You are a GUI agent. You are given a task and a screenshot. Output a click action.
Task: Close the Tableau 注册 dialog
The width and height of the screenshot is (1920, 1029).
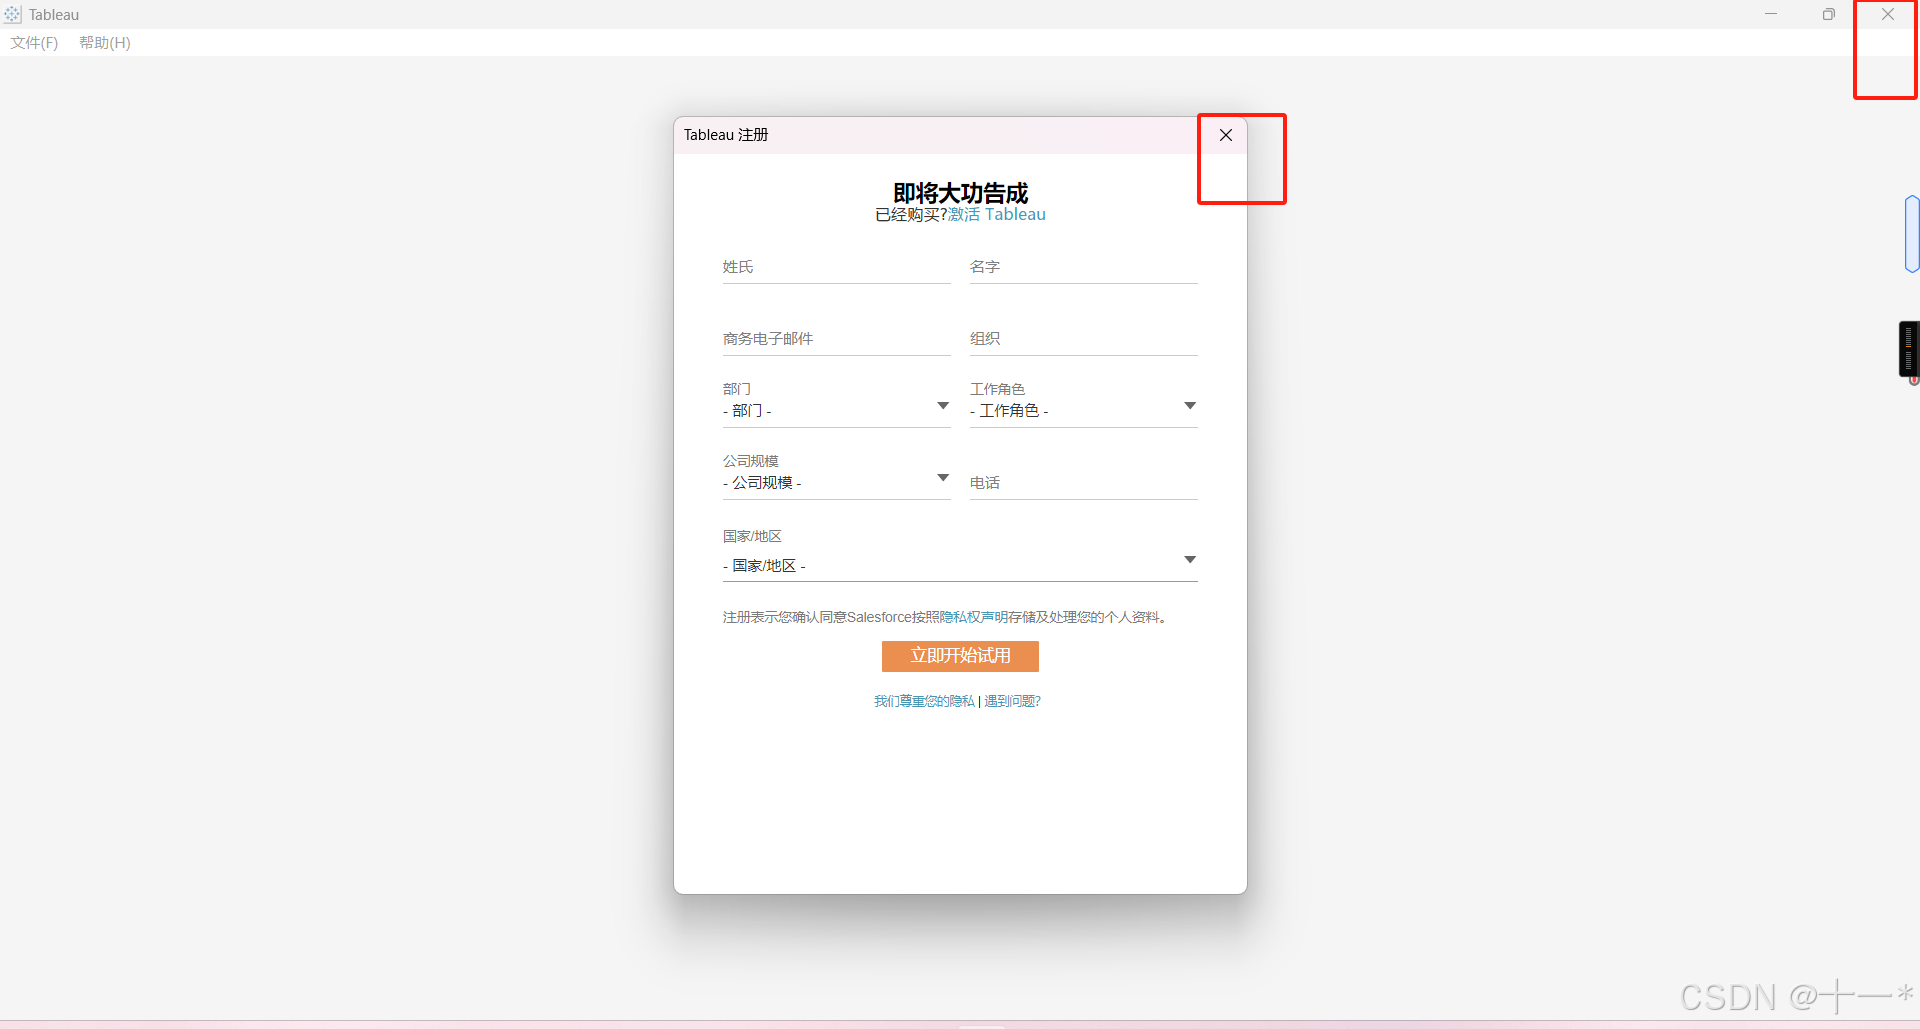(1225, 135)
